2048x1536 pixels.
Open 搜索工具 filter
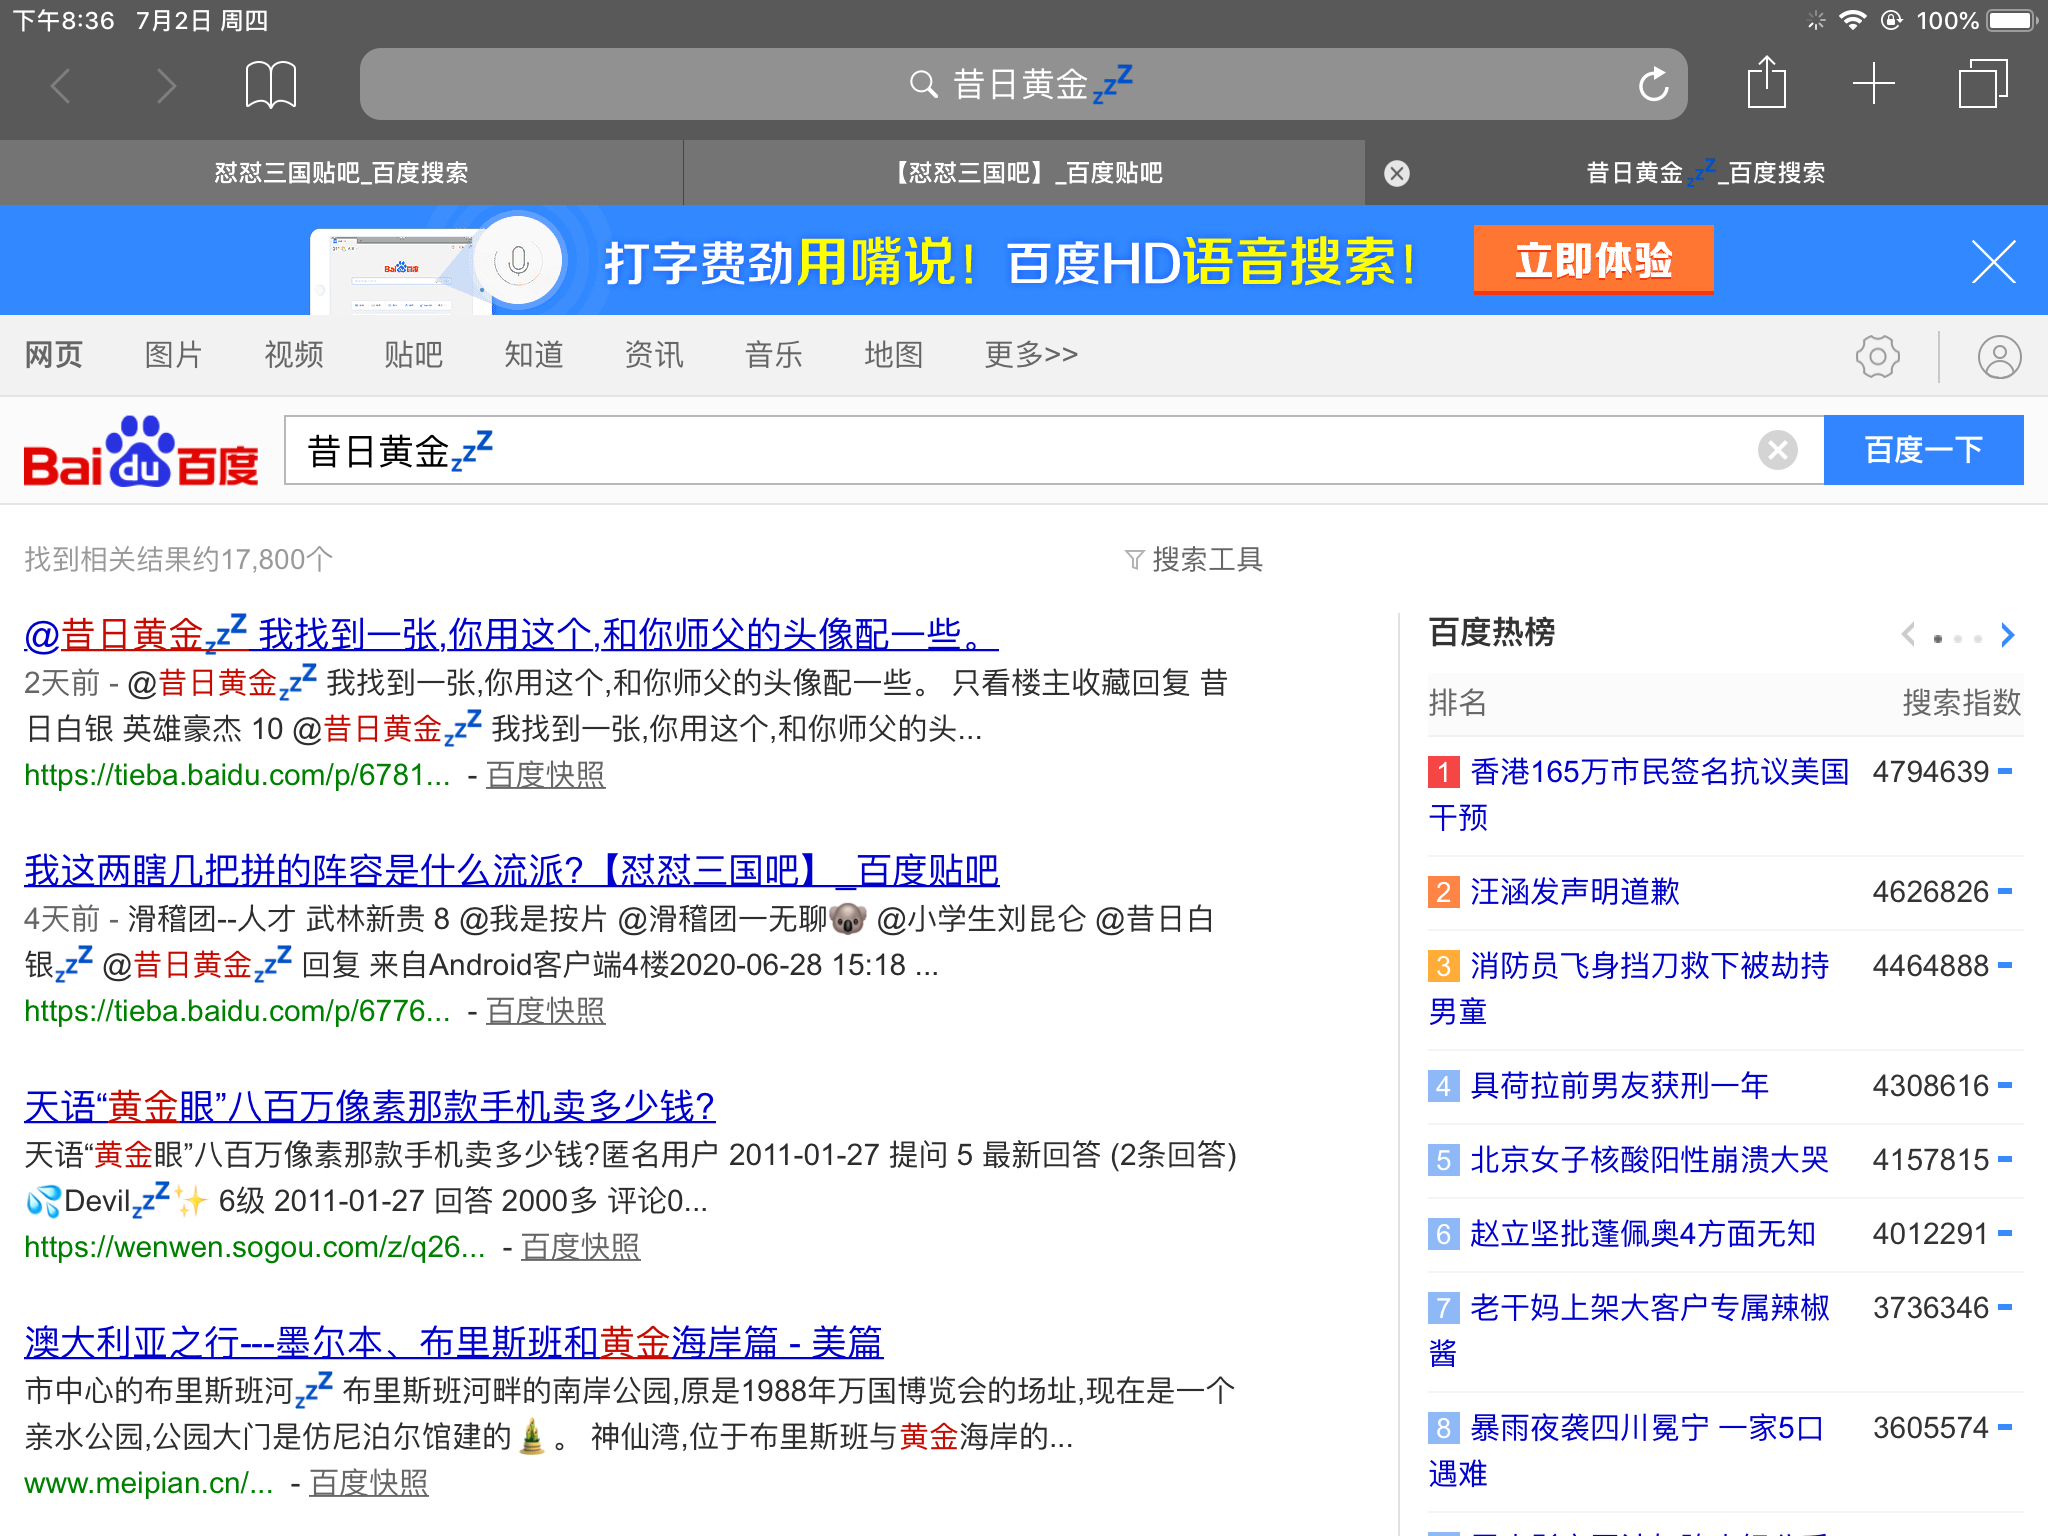click(1194, 559)
